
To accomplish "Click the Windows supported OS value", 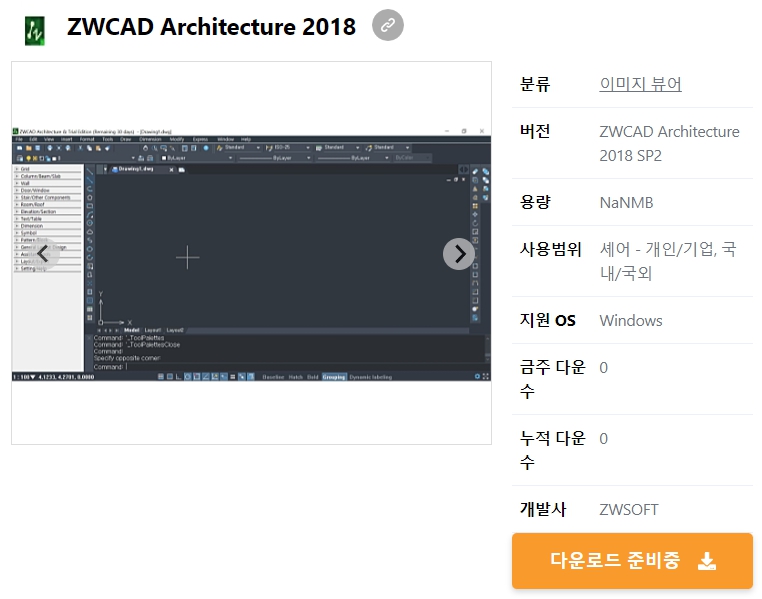I will coord(630,321).
